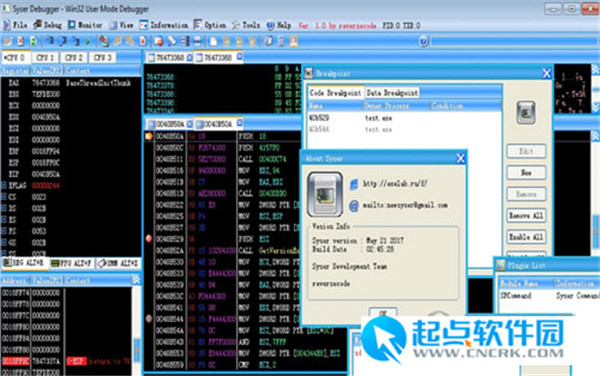The width and height of the screenshot is (600, 376).
Task: Expand the DS segment register entry
Action: point(4,208)
